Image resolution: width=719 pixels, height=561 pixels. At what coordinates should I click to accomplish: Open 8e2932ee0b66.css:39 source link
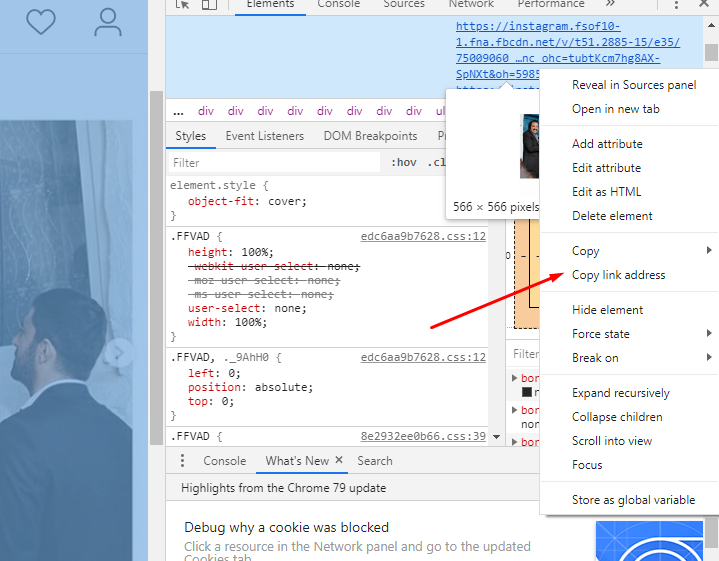(x=423, y=436)
